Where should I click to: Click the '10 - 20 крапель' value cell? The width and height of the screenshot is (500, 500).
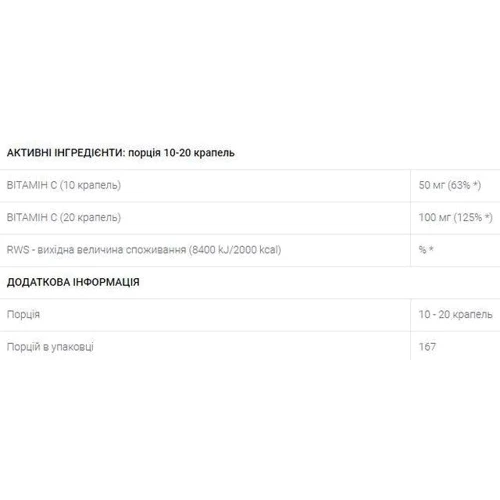(455, 314)
